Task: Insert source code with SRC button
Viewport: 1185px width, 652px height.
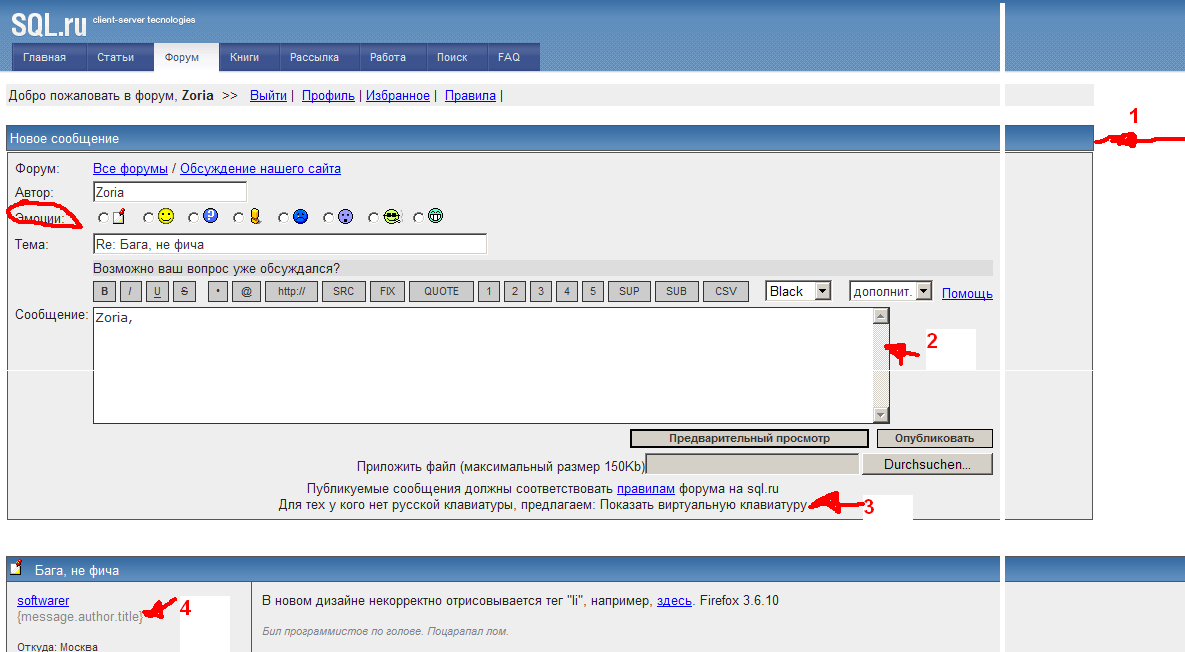Action: [x=343, y=292]
